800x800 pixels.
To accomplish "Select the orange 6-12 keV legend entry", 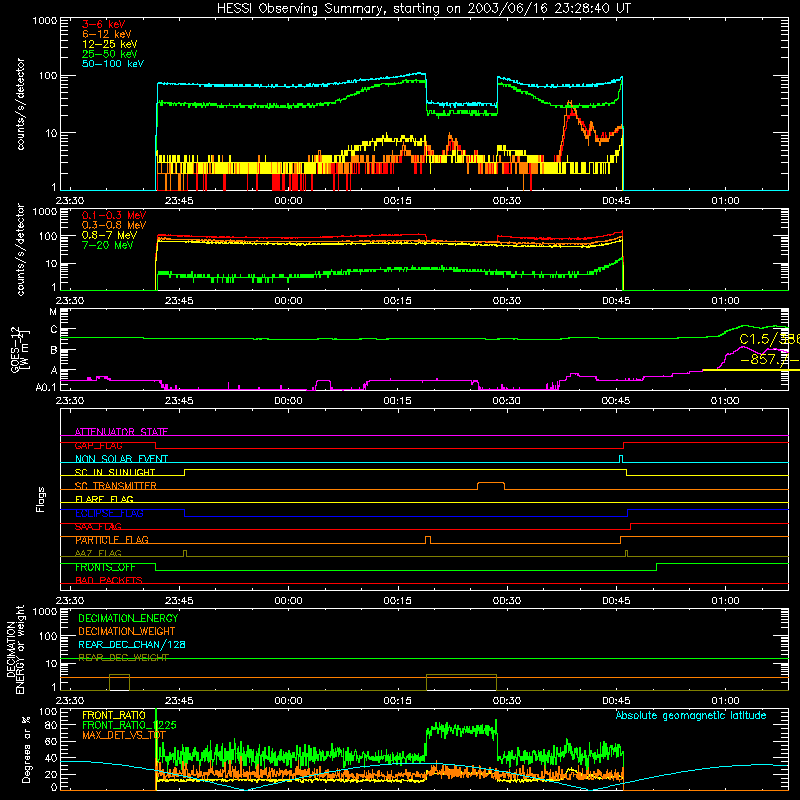I will pyautogui.click(x=107, y=34).
